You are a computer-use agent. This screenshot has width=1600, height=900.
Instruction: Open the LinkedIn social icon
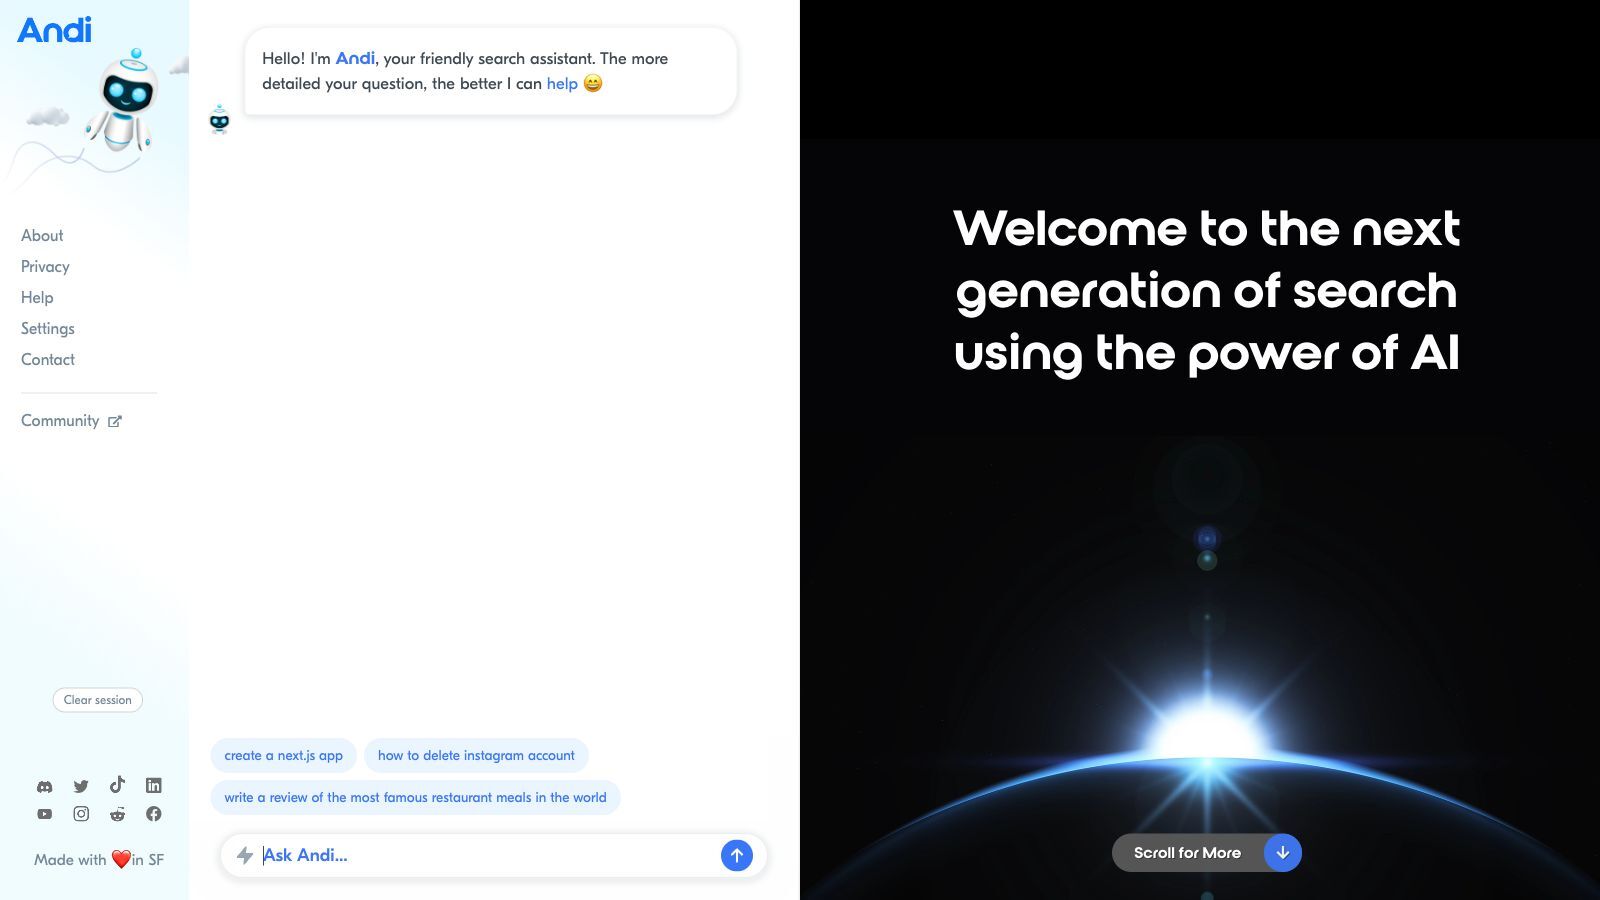click(x=153, y=786)
